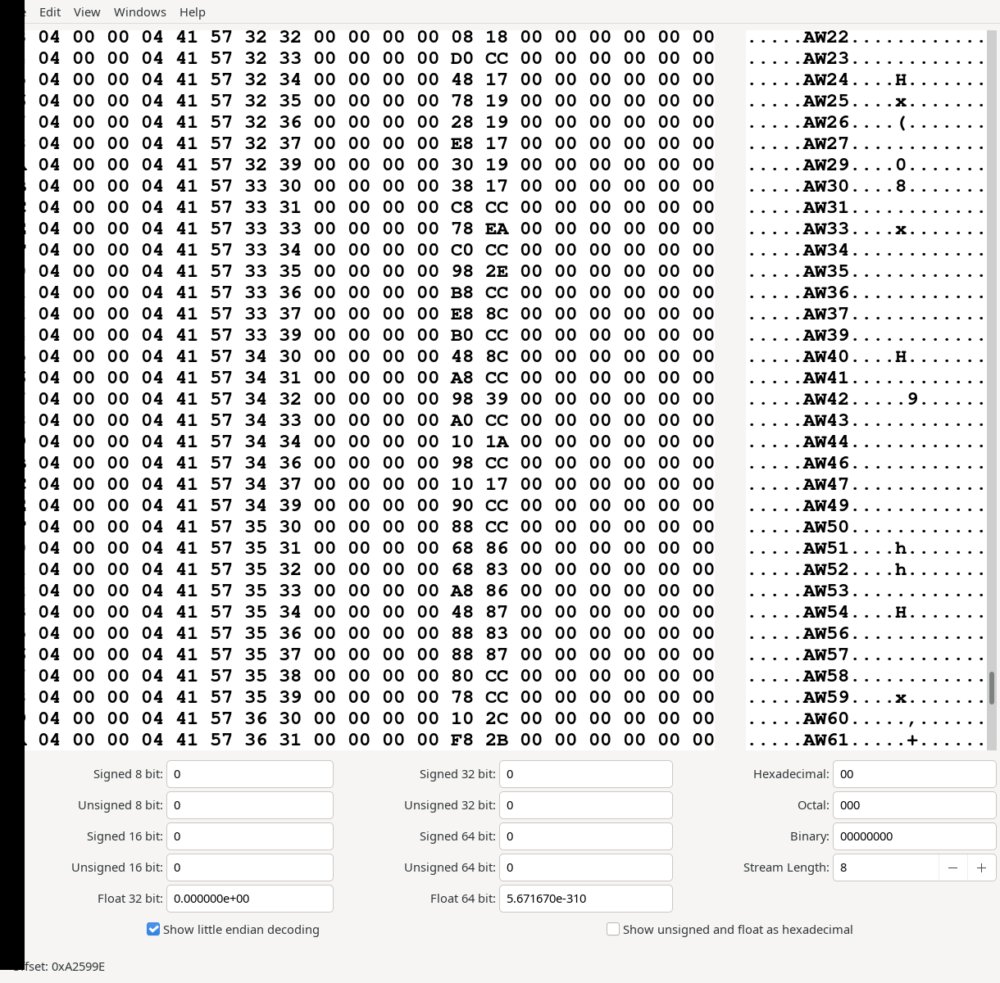This screenshot has height=983, width=1000.
Task: Click the Offset 0xA2599E status text
Action: coord(60,966)
